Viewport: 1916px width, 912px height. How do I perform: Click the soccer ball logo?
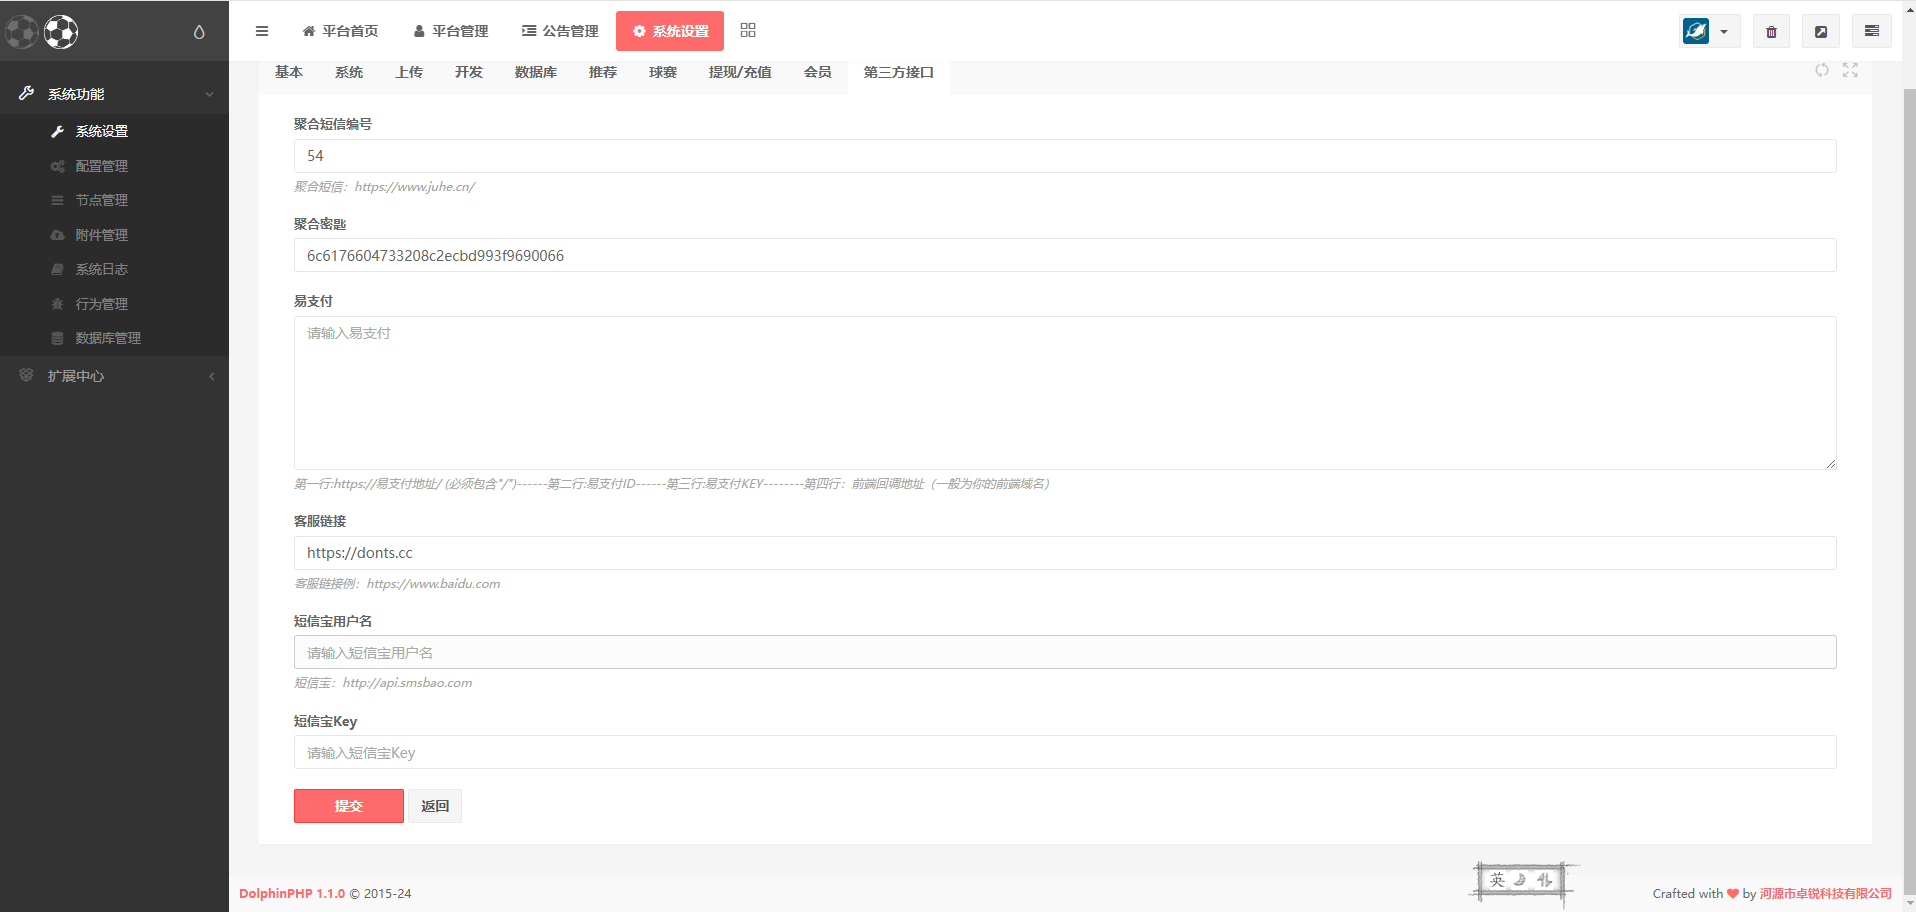(60, 32)
